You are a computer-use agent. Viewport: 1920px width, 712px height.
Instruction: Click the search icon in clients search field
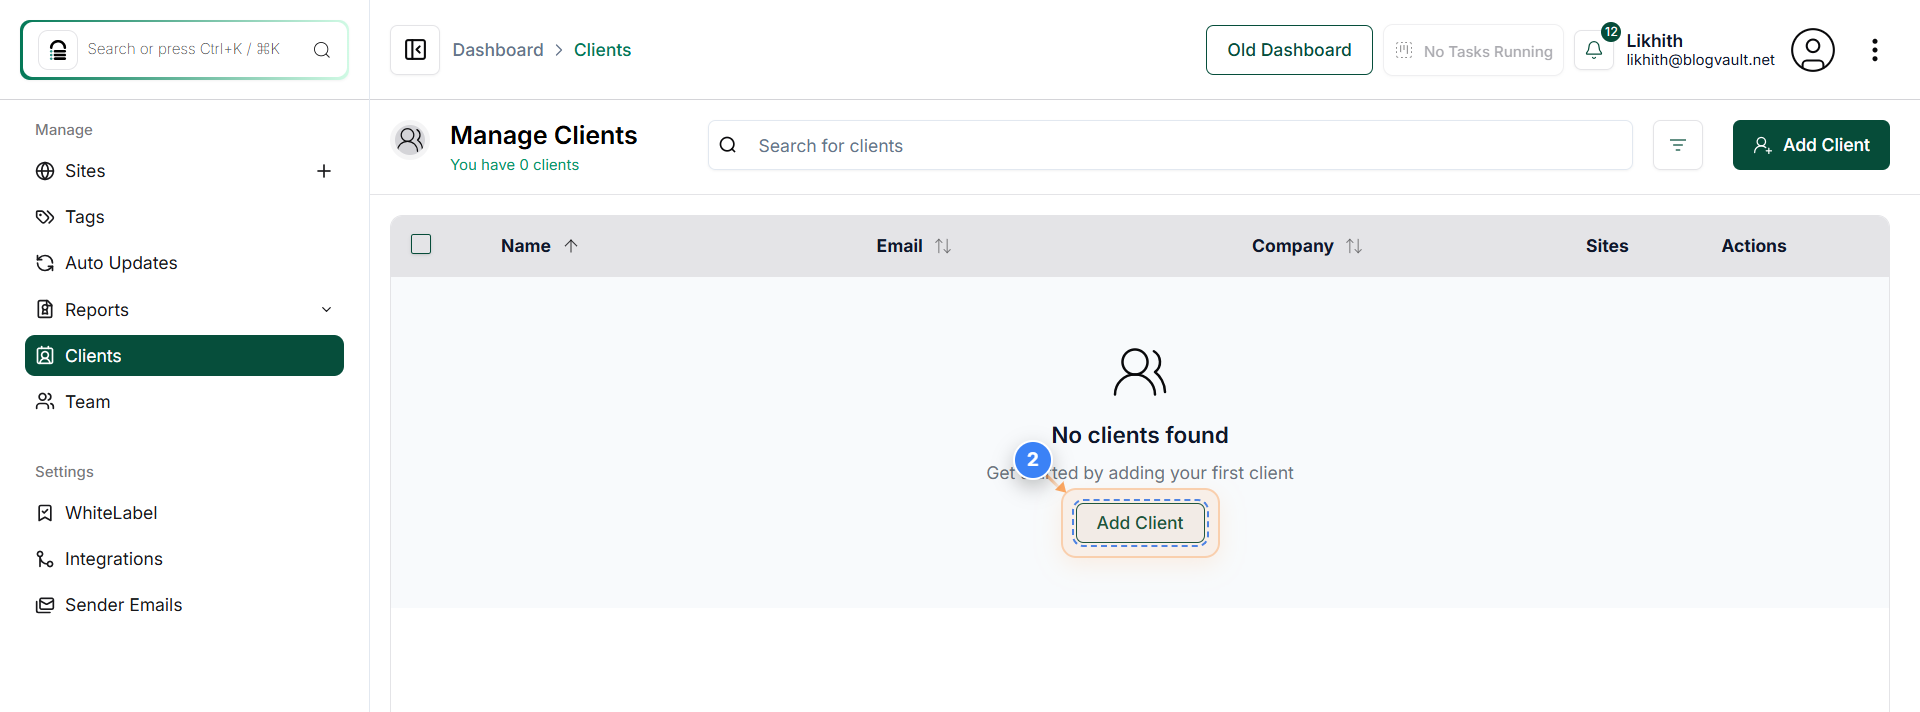pos(728,145)
